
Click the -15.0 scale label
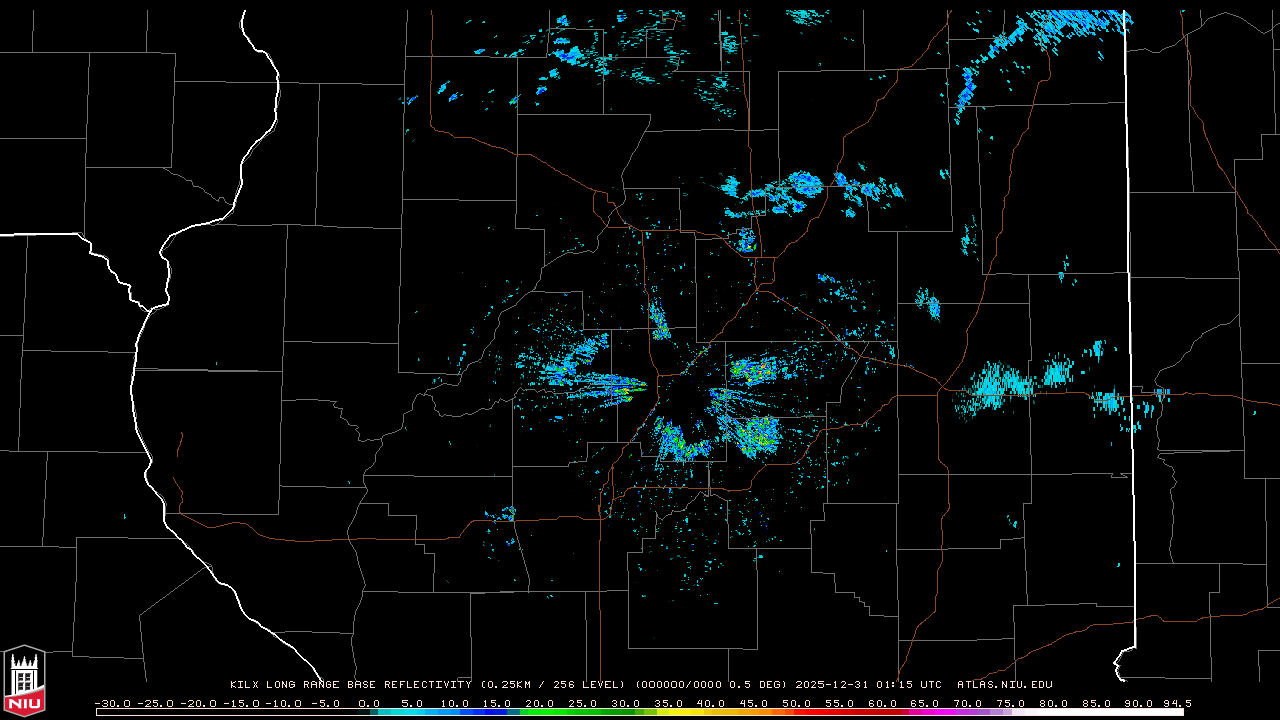click(x=240, y=703)
